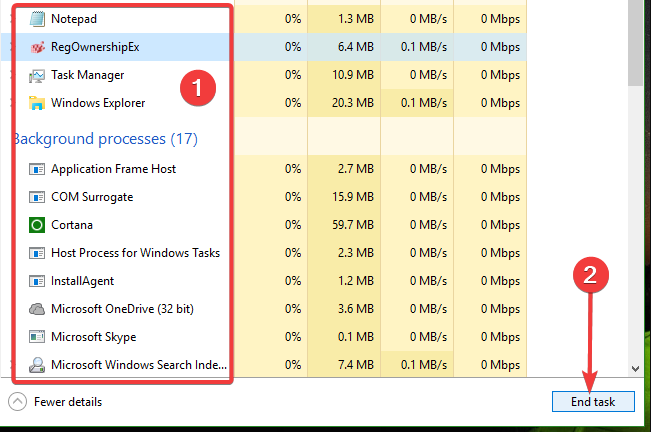Click Cortana's 0% CPU value

(x=293, y=225)
